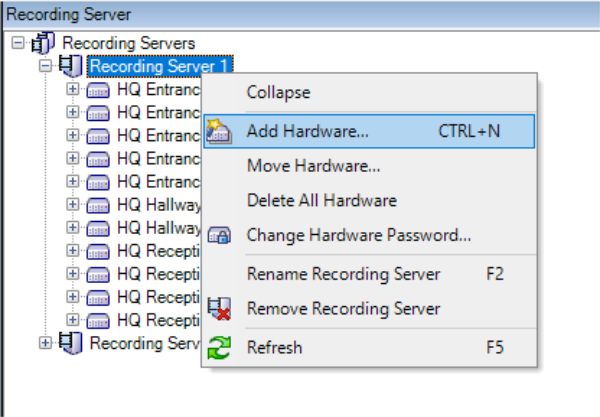The width and height of the screenshot is (600, 417).
Task: Choose Move Hardware... from context menu
Action: [313, 166]
